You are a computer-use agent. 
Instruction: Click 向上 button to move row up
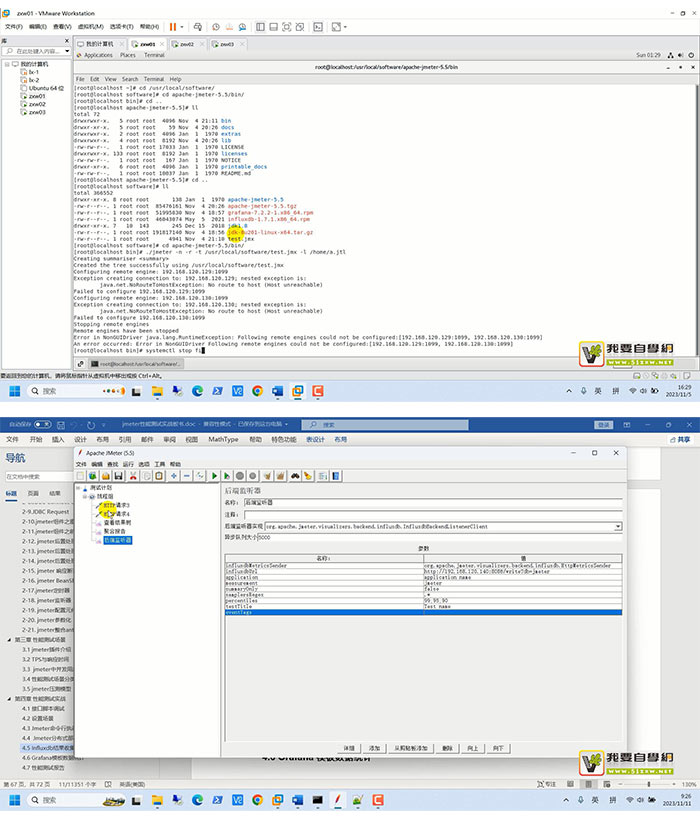tap(473, 748)
